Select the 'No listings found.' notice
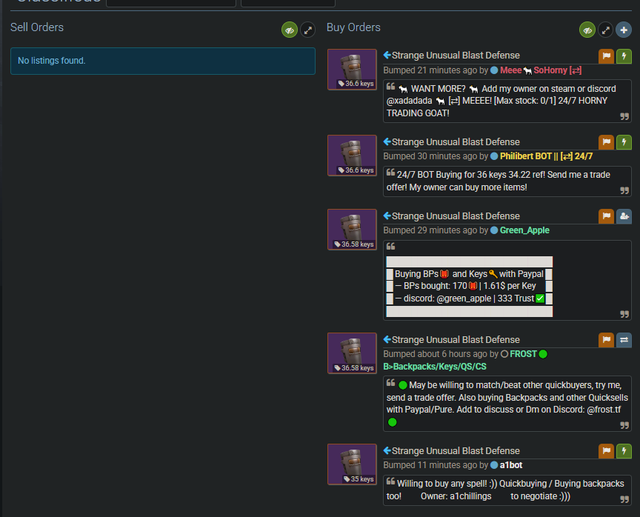Screen dimensions: 640x517 (163, 61)
